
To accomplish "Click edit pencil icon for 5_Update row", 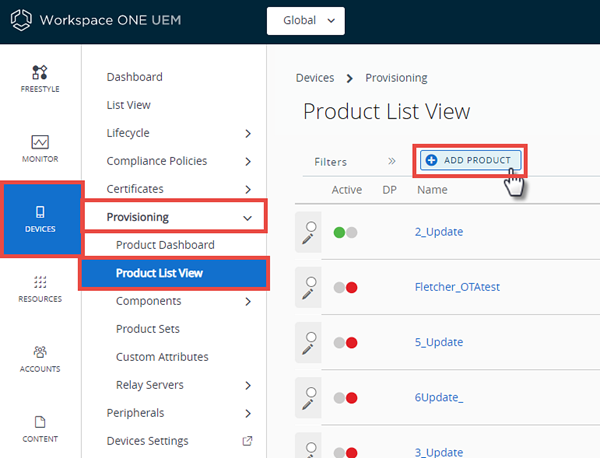I will click(x=307, y=349).
